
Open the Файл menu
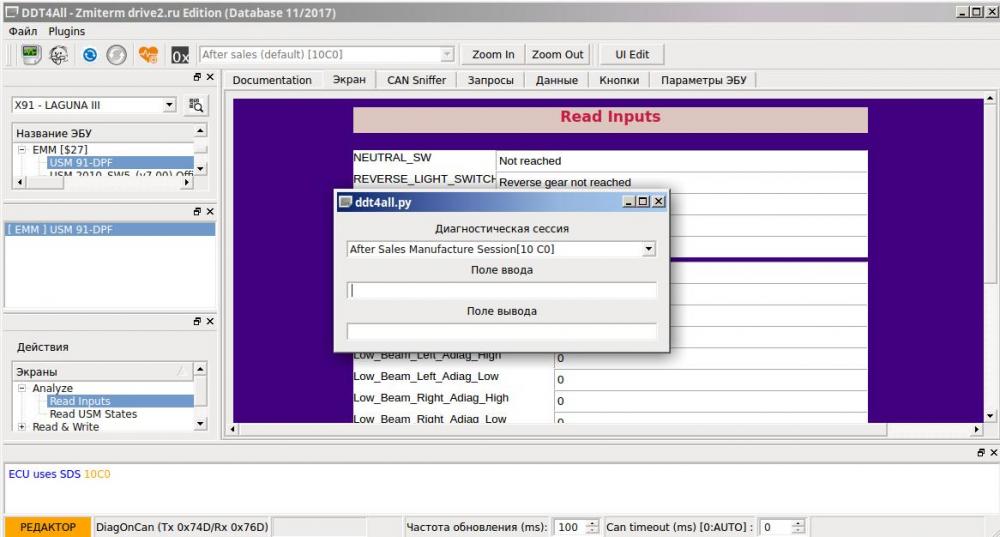point(23,31)
